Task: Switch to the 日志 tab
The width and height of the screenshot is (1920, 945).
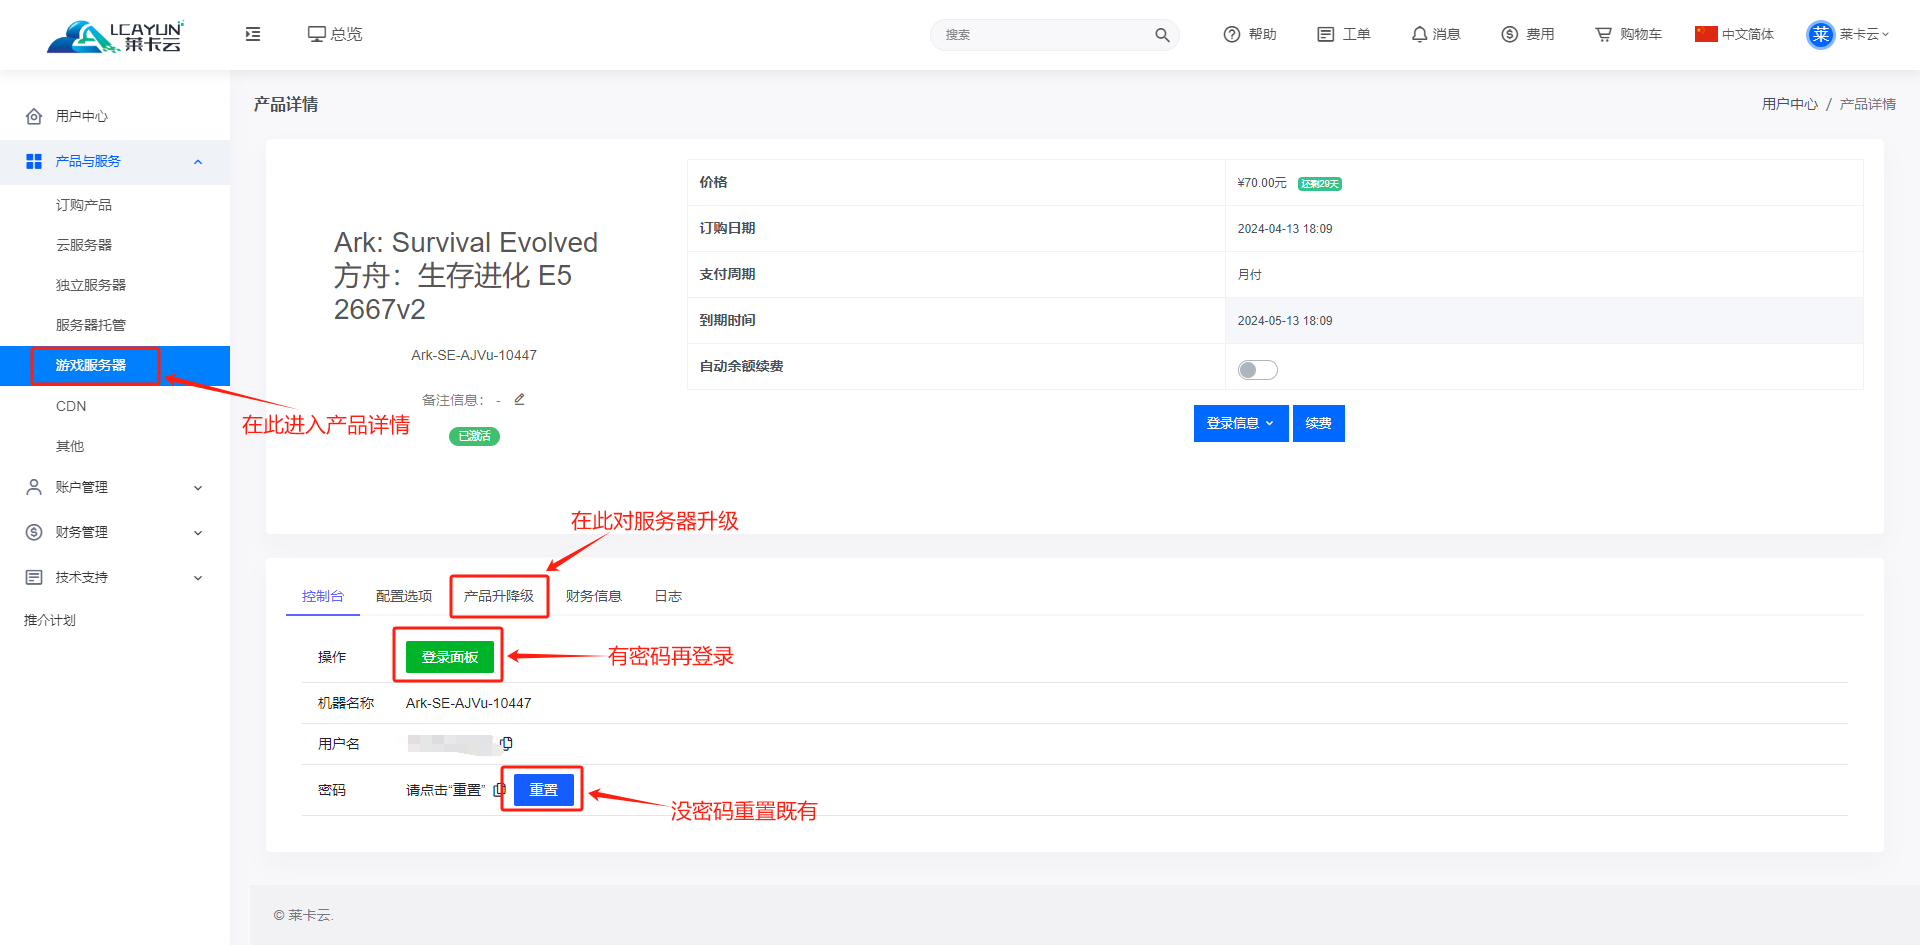Action: (668, 596)
